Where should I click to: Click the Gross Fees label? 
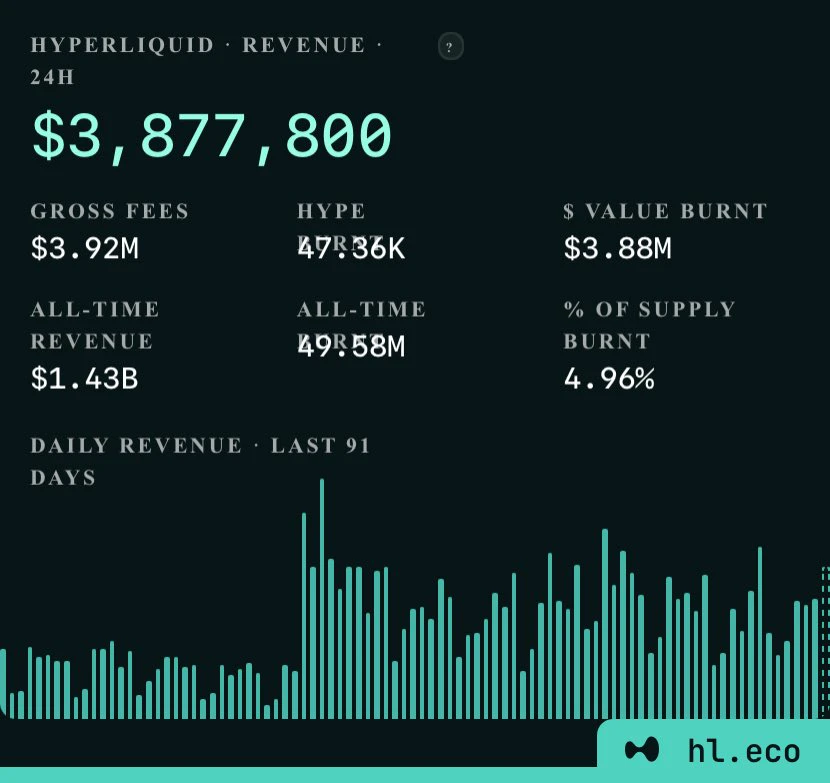coord(110,211)
